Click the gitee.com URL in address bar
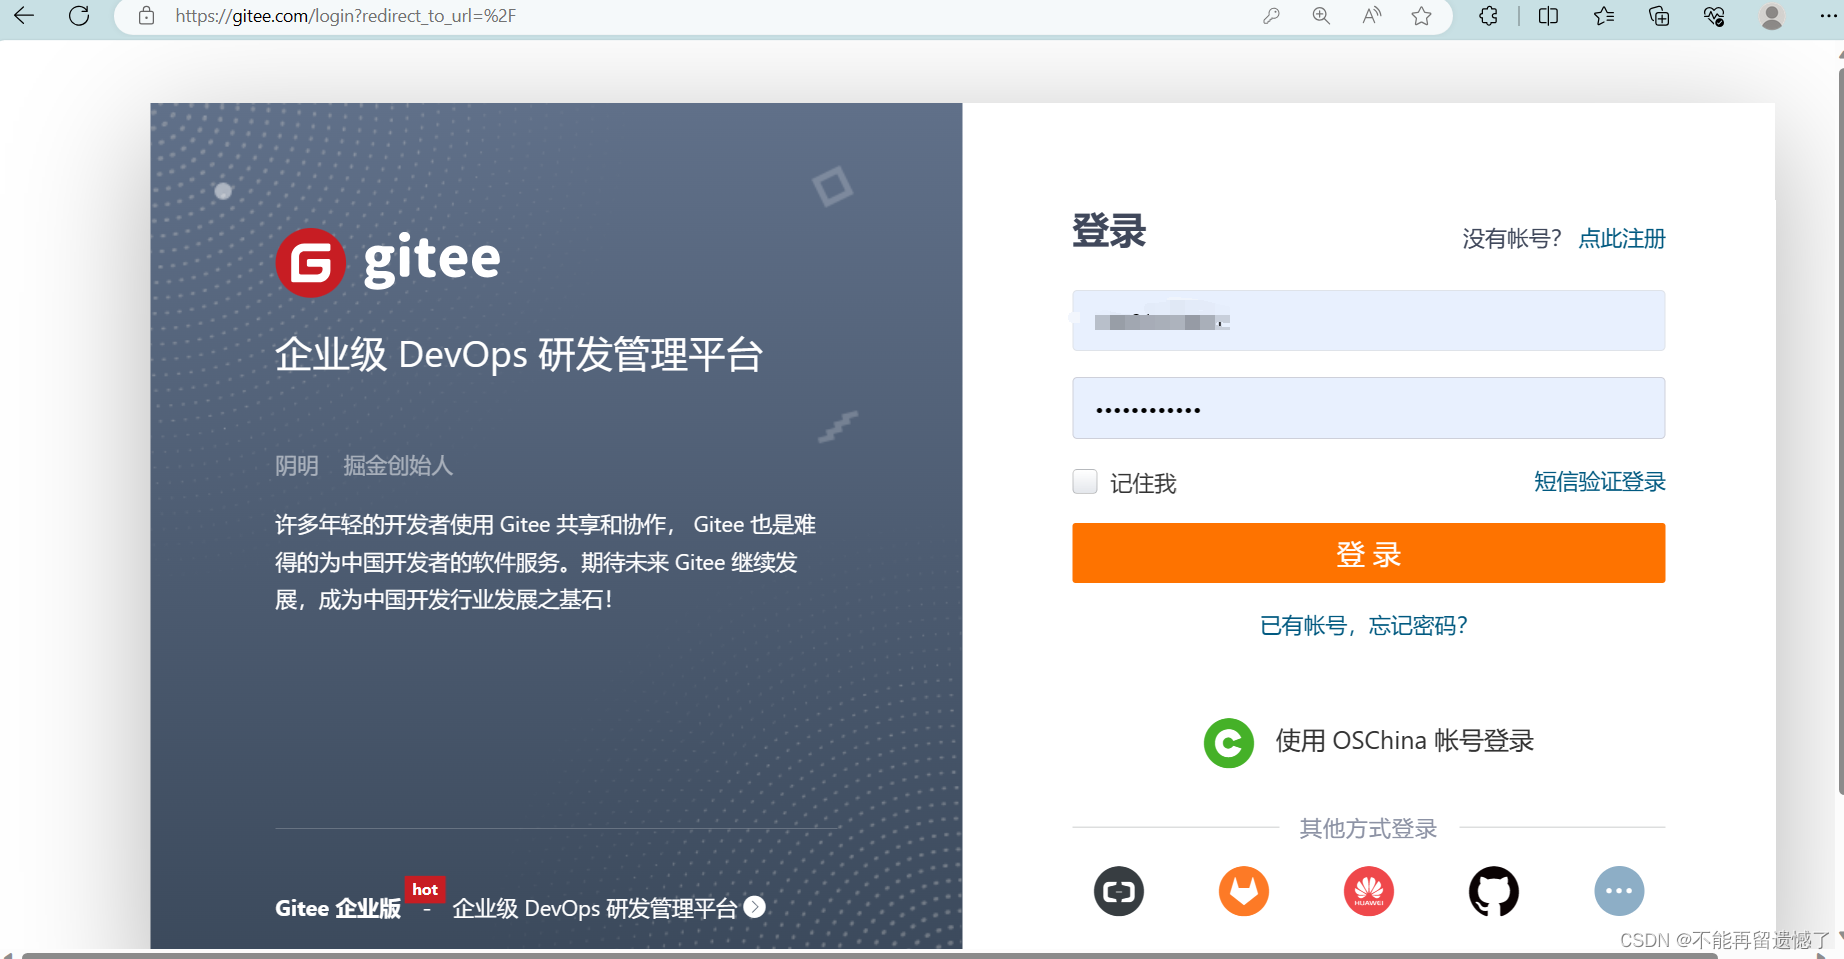Image resolution: width=1844 pixels, height=959 pixels. pos(345,16)
